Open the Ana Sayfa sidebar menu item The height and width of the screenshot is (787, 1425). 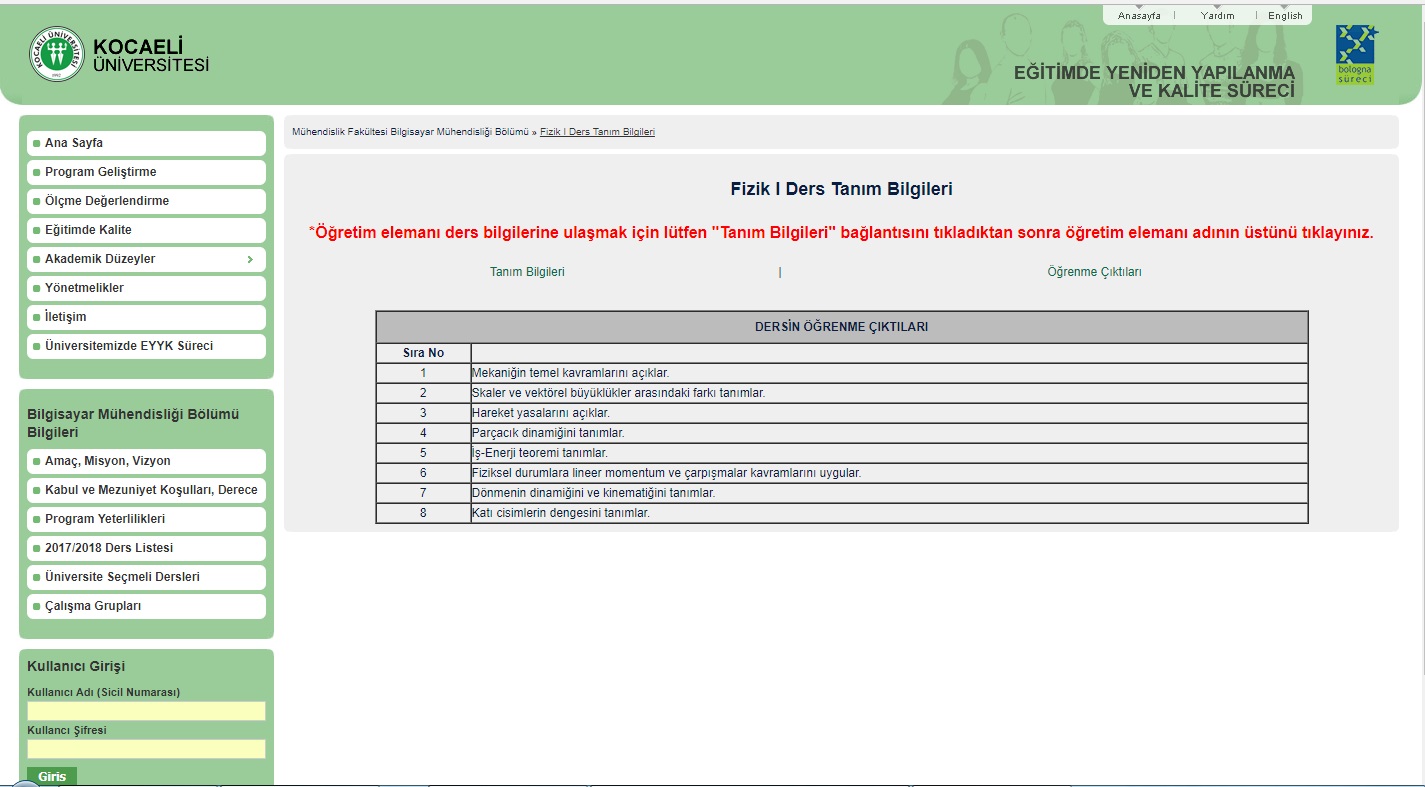74,143
